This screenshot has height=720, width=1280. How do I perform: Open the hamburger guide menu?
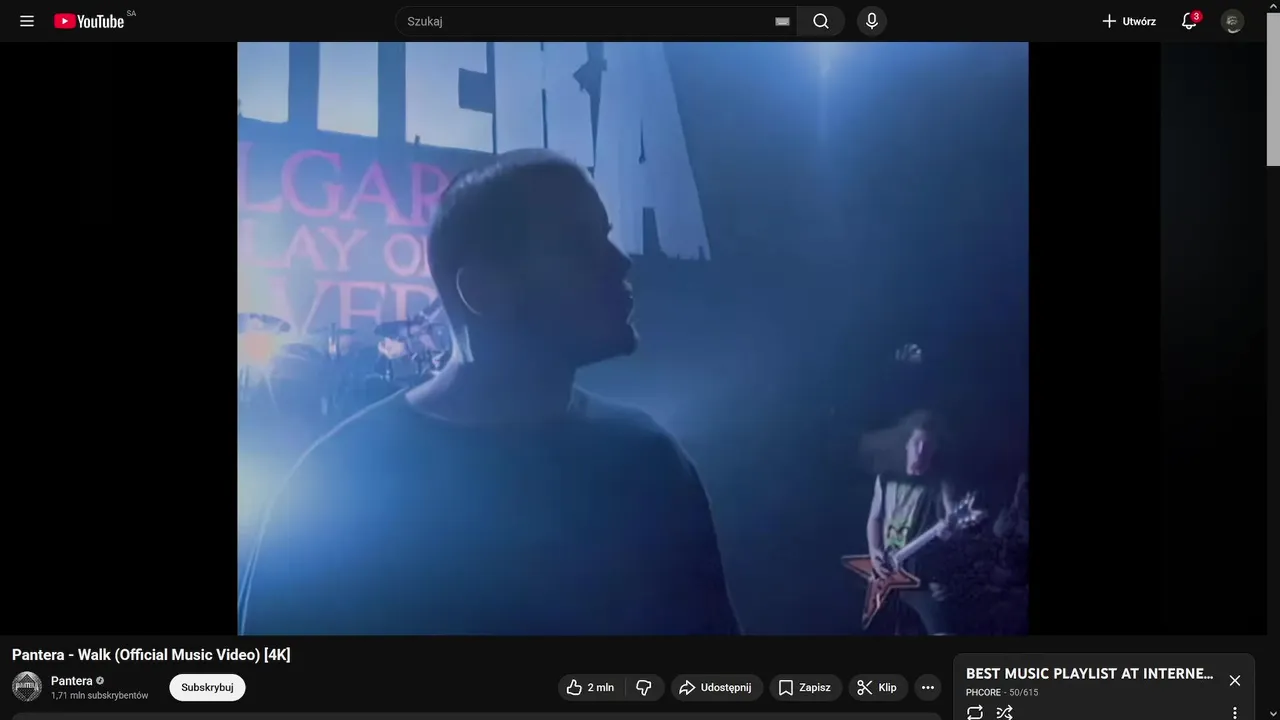coord(27,21)
